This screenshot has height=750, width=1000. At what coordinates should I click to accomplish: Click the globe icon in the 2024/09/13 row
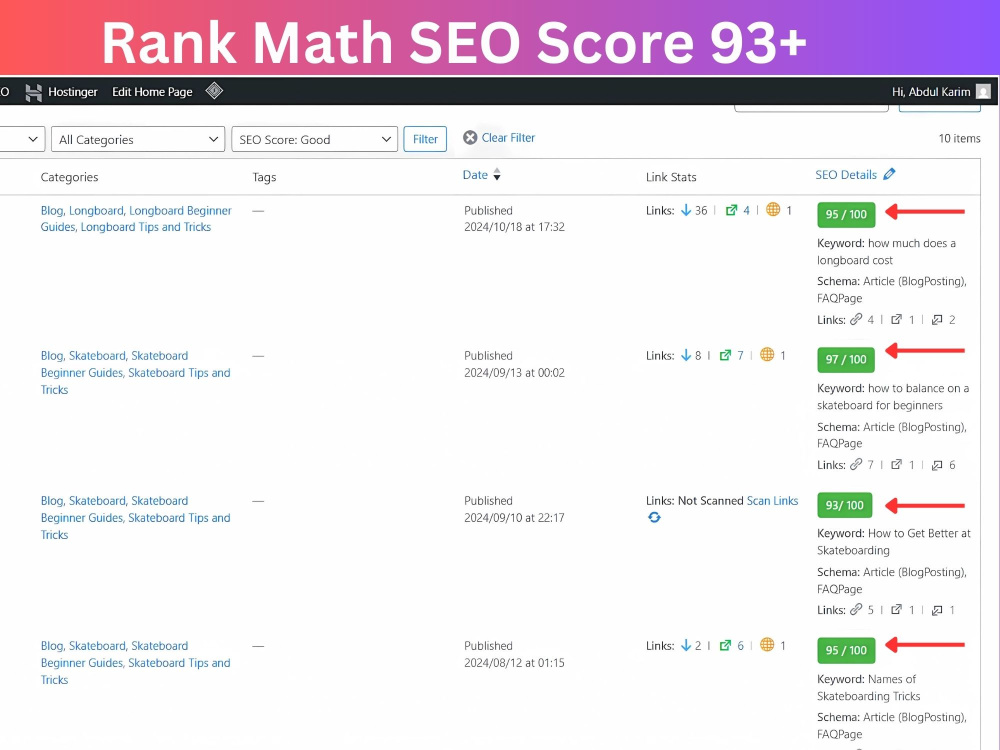point(767,355)
